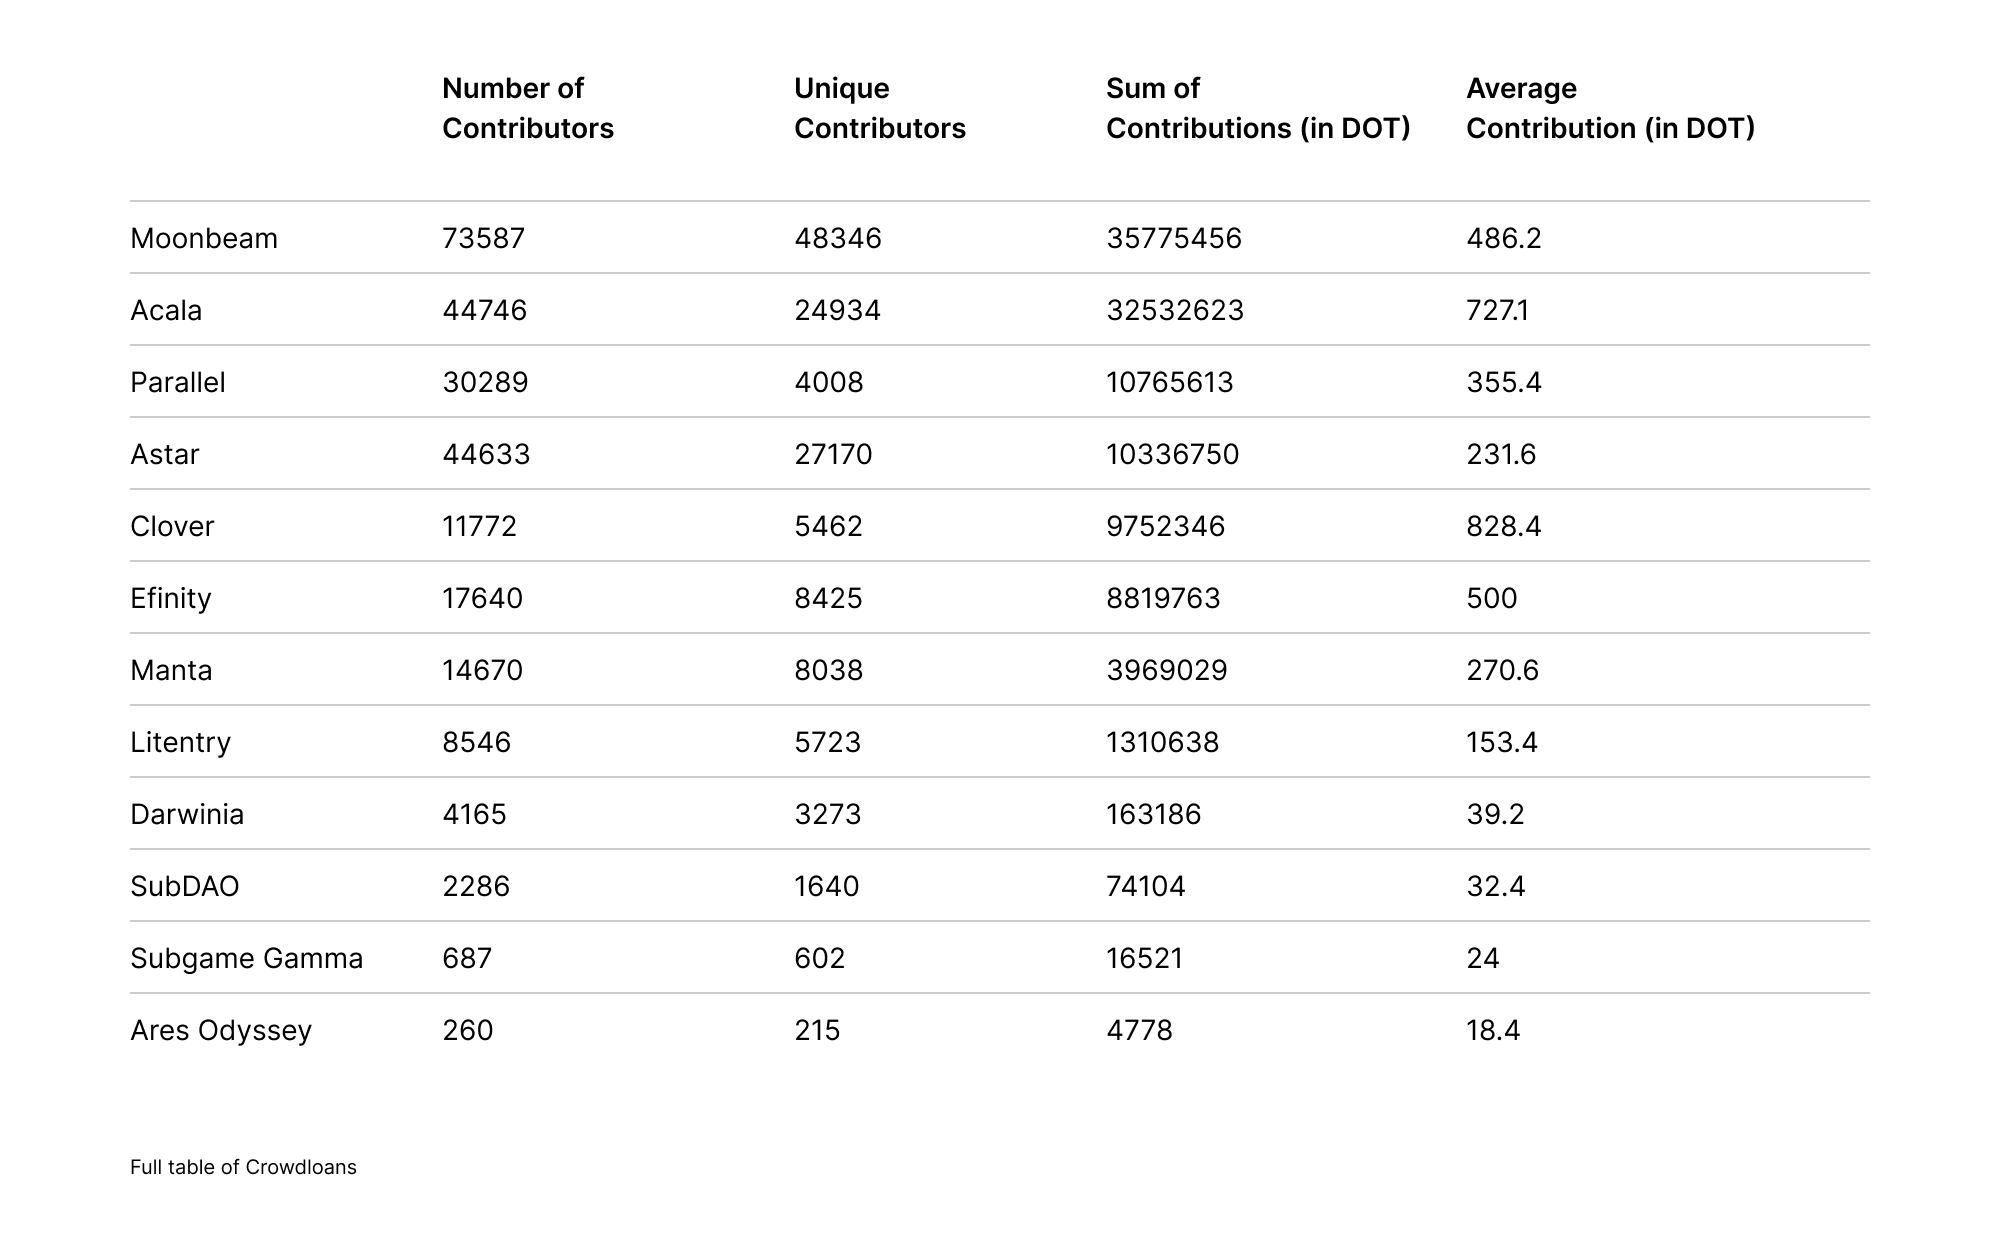Click the Manta row label
The height and width of the screenshot is (1244, 2000).
[171, 670]
